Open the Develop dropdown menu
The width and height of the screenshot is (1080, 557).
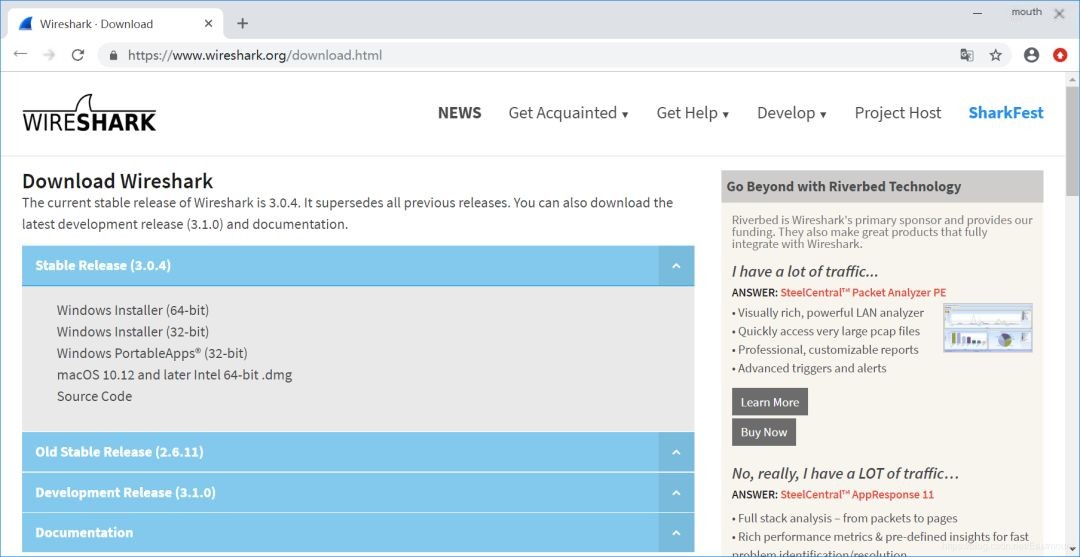point(791,113)
